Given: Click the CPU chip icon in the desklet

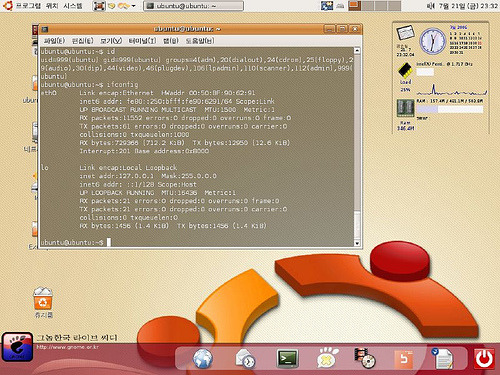Looking at the screenshot, I should (405, 70).
